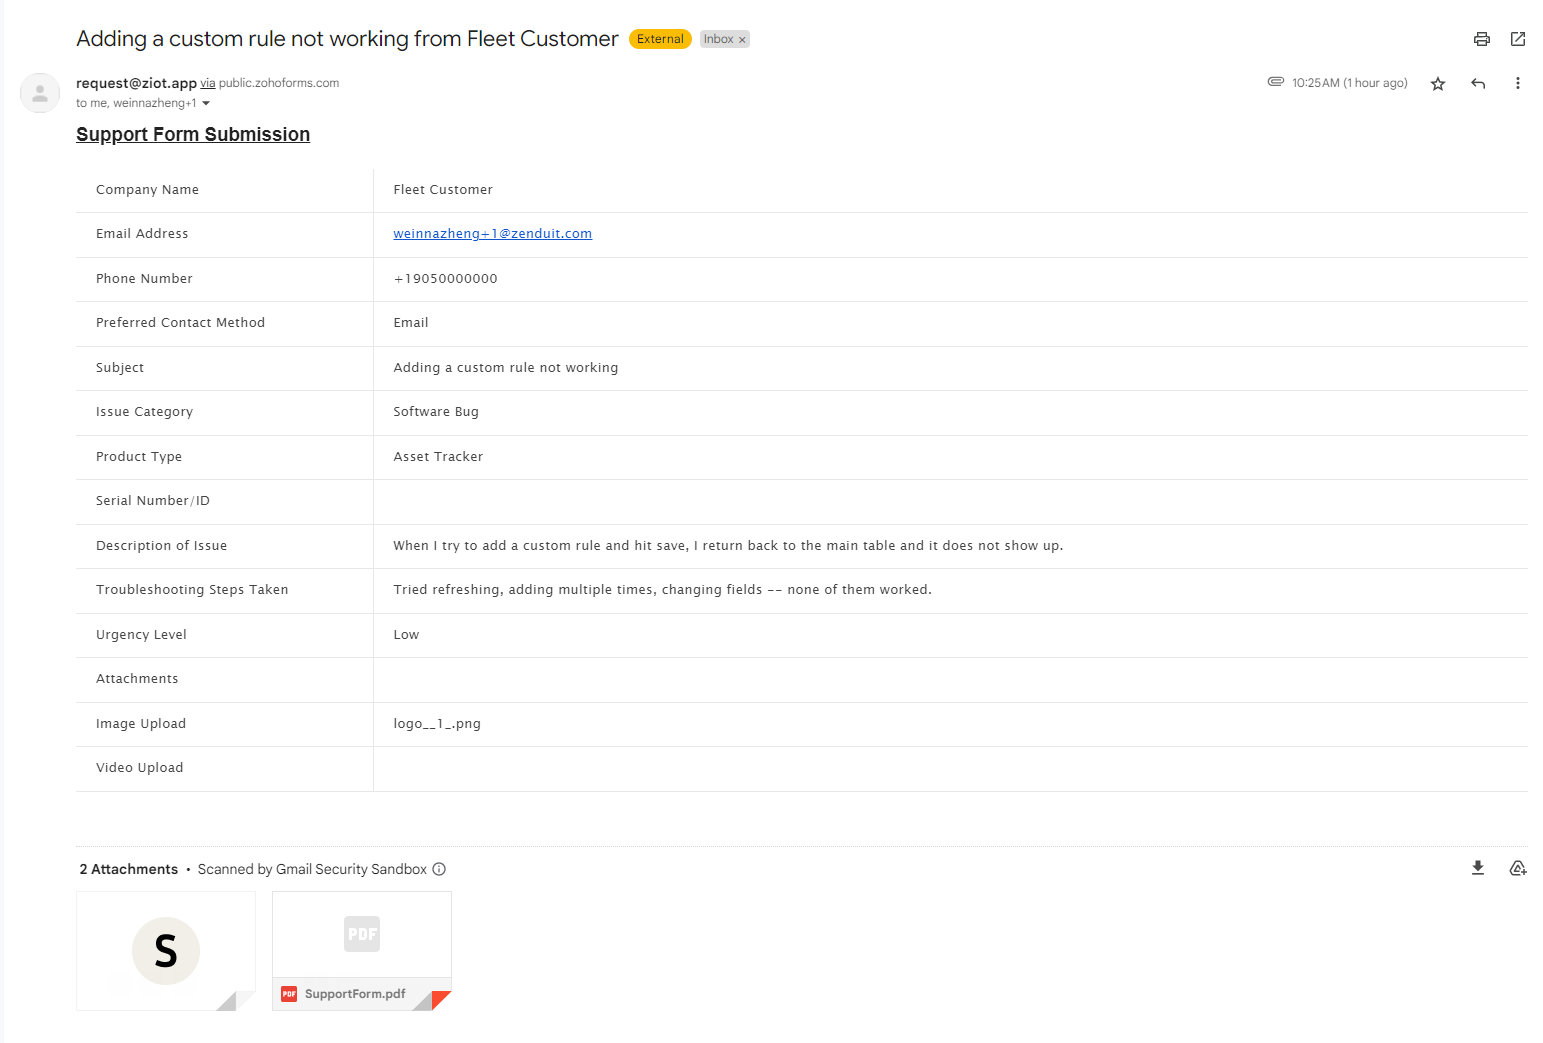Download all attachments
The image size is (1543, 1043).
[1477, 868]
